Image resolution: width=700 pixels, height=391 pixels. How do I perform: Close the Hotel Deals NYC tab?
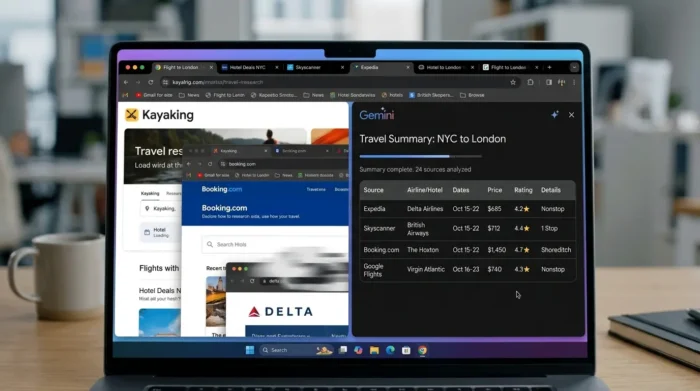coord(277,67)
